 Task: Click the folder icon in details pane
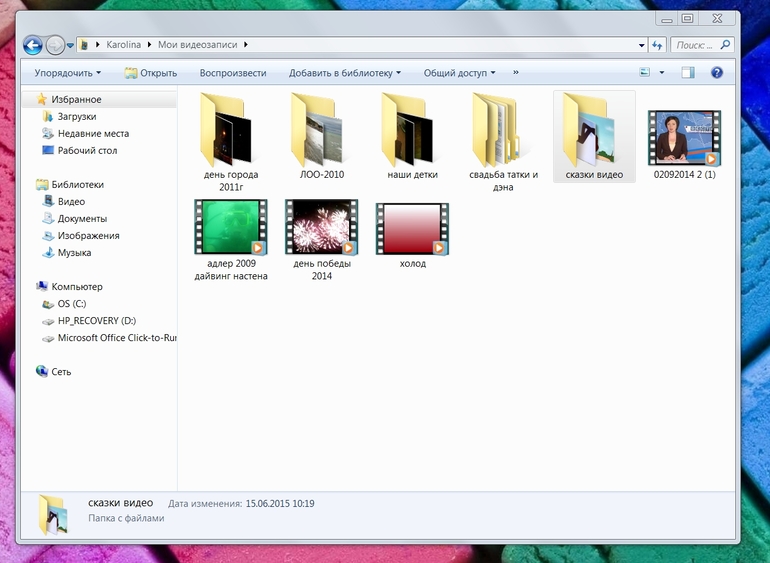pyautogui.click(x=53, y=514)
